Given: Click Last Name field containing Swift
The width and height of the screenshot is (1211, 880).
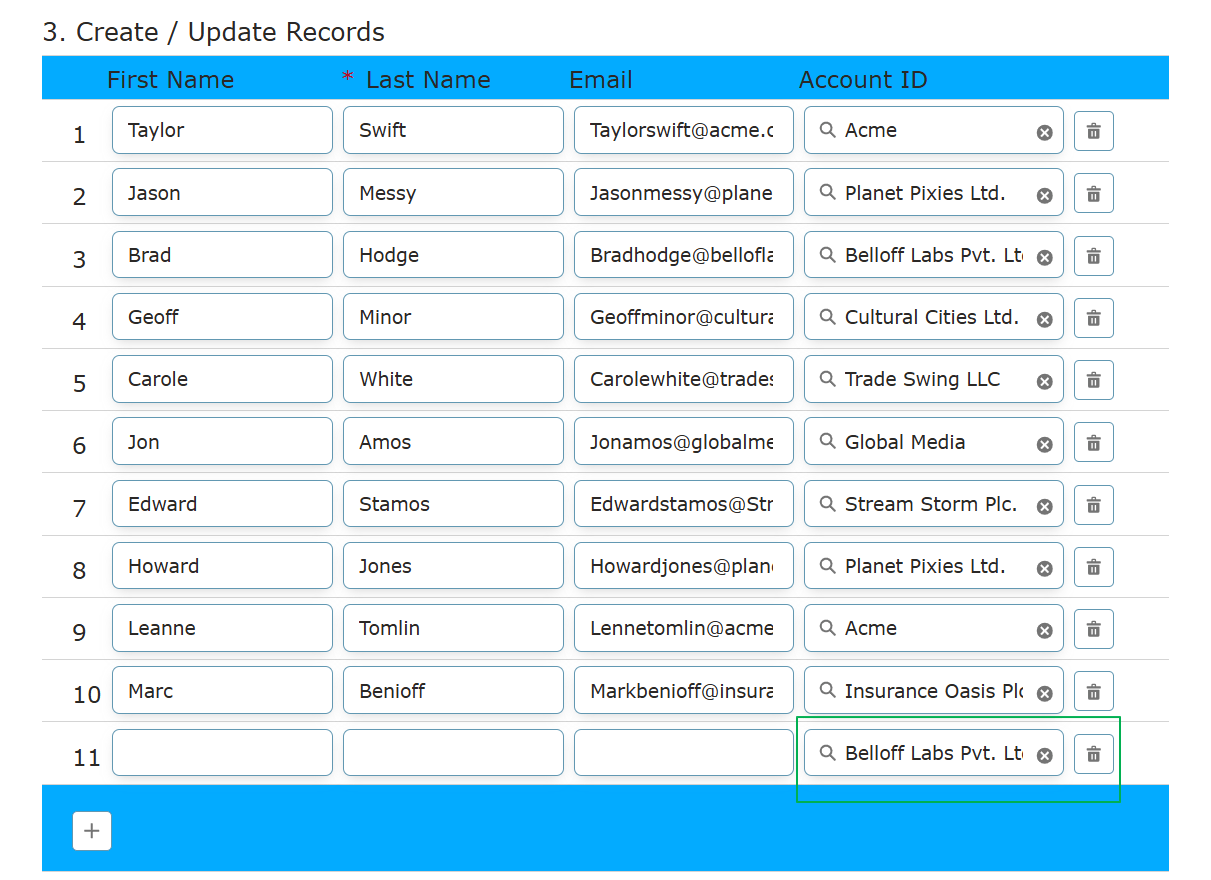Looking at the screenshot, I should [453, 130].
